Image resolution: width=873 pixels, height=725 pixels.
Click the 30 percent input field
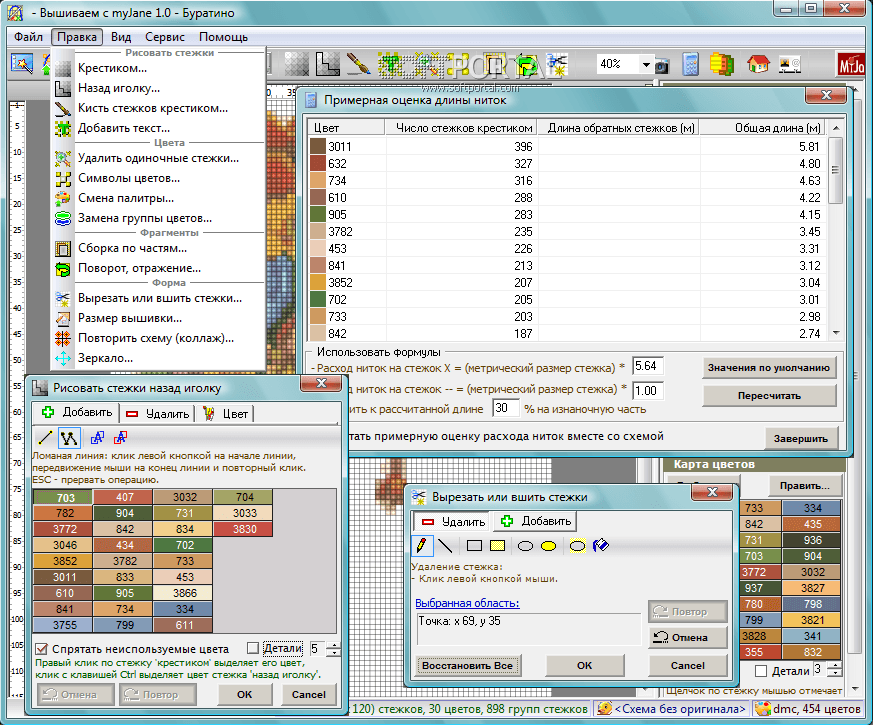pyautogui.click(x=506, y=408)
